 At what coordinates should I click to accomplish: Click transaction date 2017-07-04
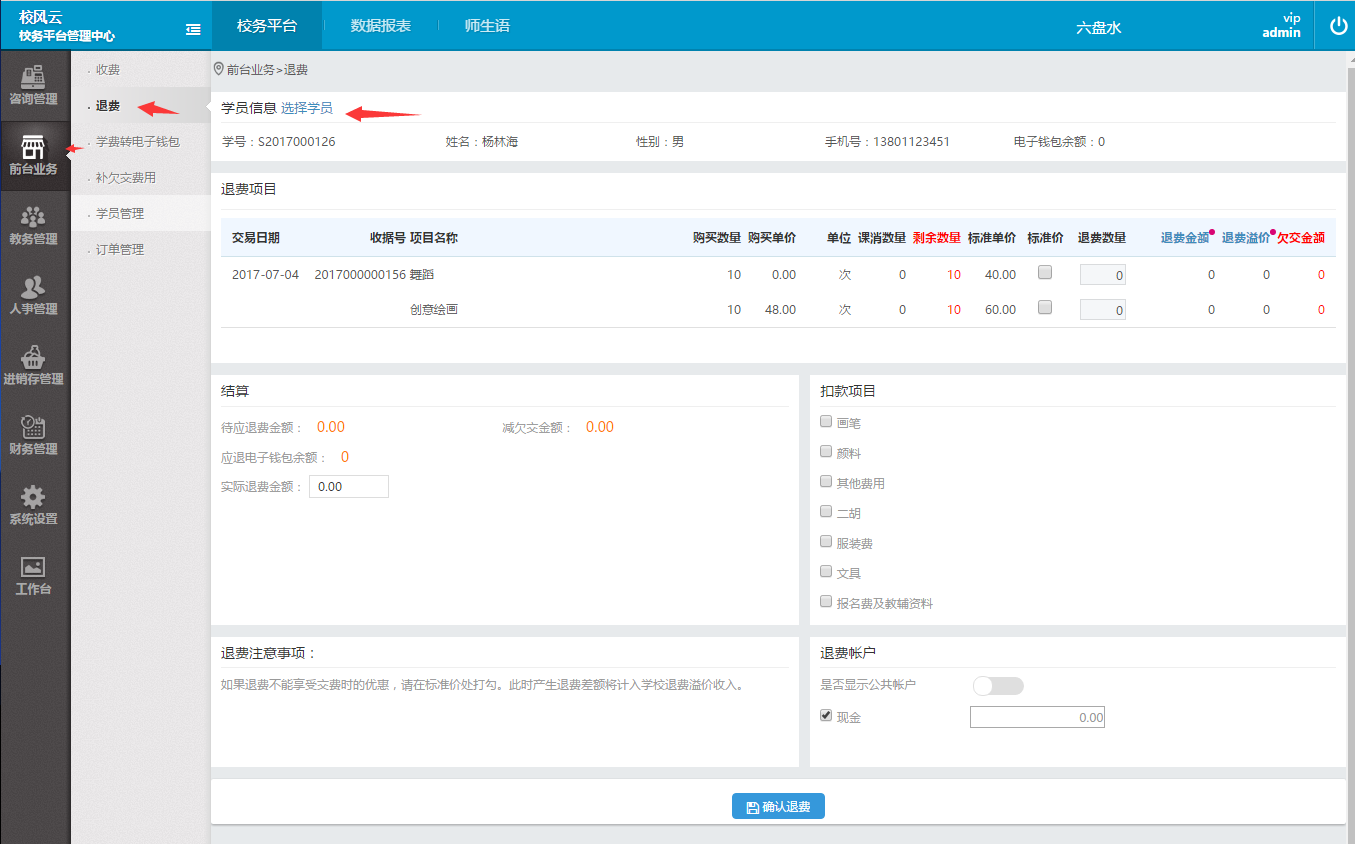(x=265, y=275)
